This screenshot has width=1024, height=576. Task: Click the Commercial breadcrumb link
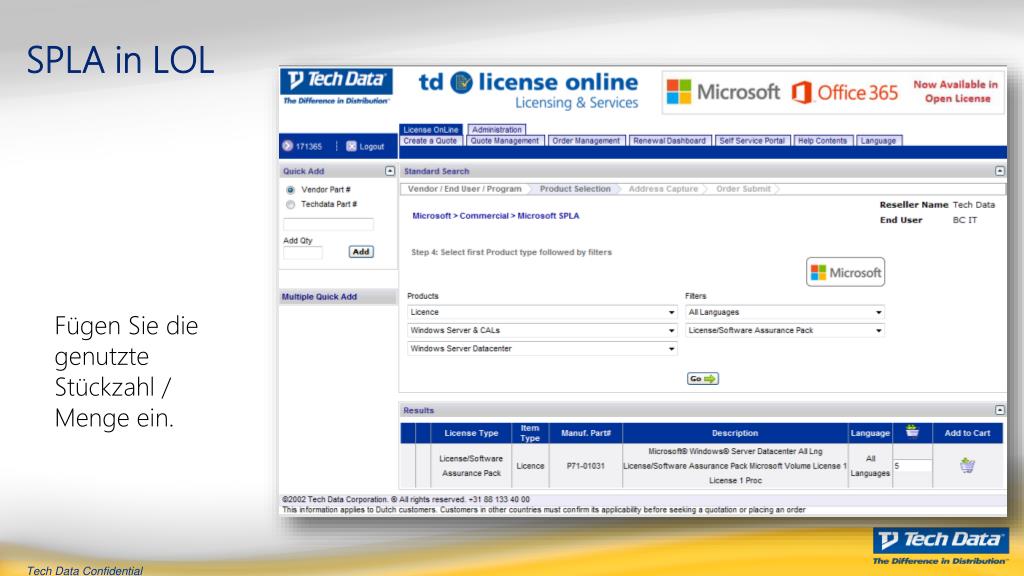click(484, 216)
